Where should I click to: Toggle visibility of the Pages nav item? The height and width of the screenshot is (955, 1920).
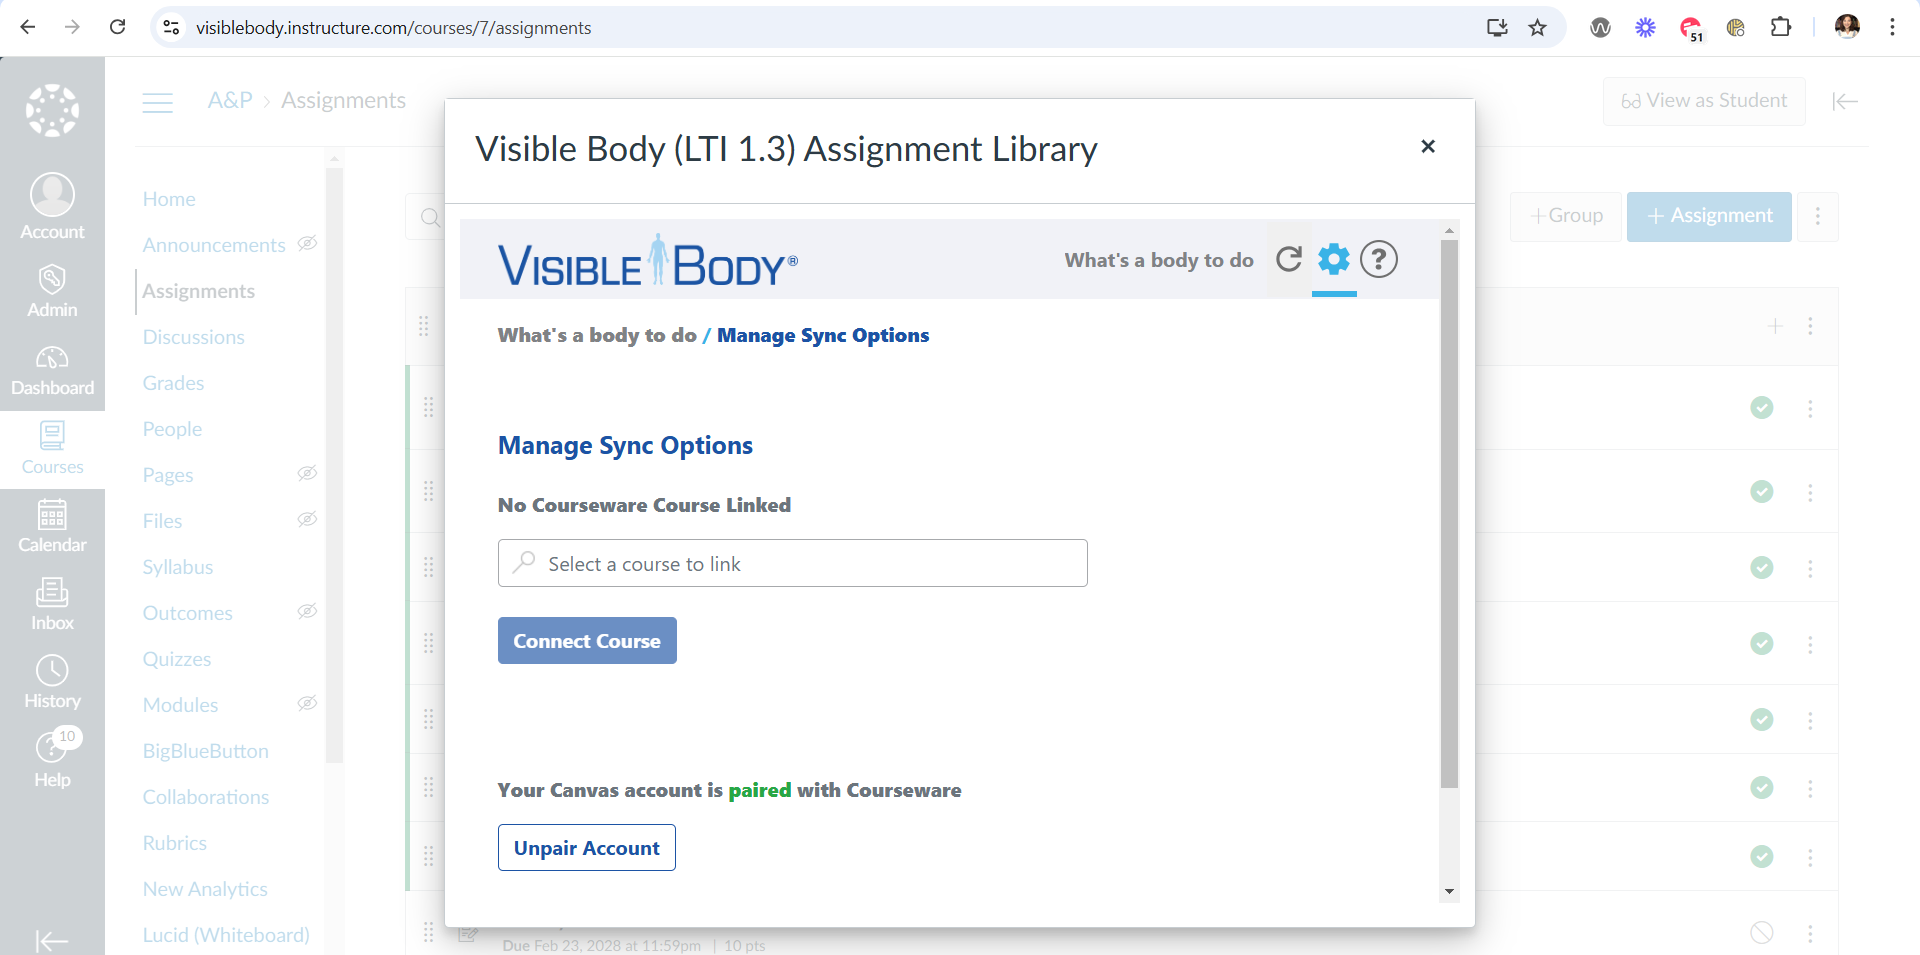[307, 473]
